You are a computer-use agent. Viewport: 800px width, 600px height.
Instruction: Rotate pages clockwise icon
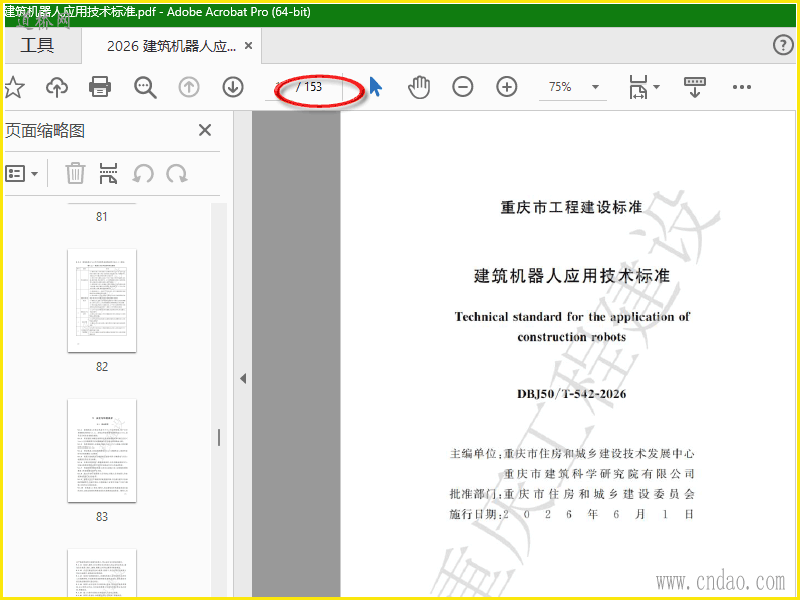177,174
